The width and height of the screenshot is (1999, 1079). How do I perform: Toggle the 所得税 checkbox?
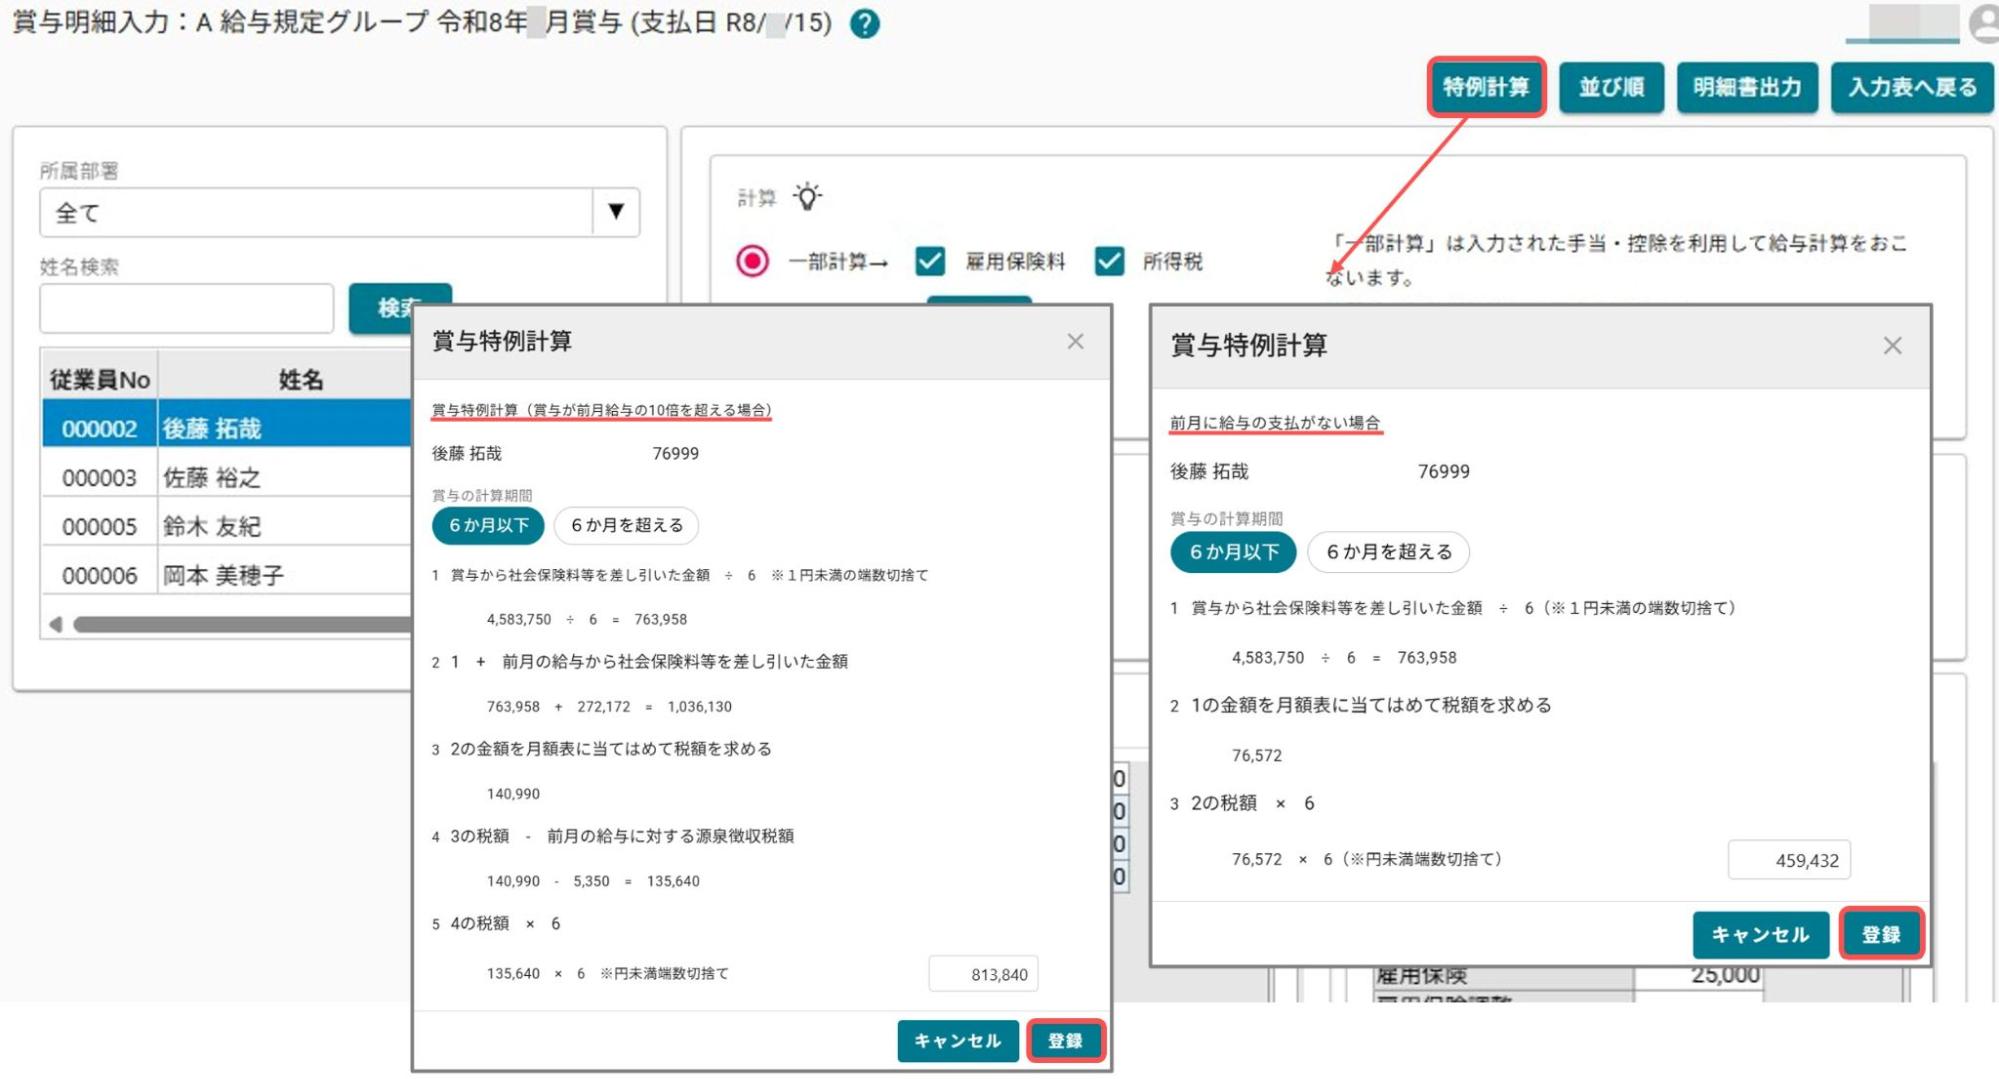point(1108,261)
